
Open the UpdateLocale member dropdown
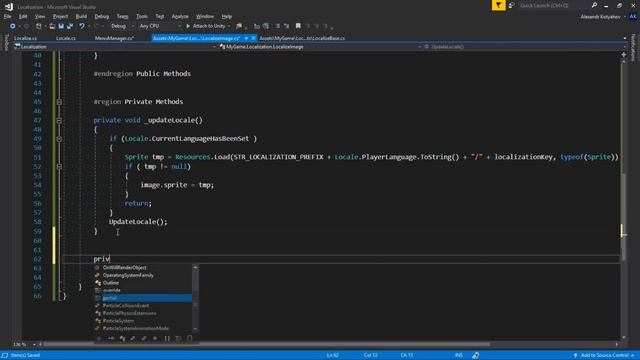point(522,47)
